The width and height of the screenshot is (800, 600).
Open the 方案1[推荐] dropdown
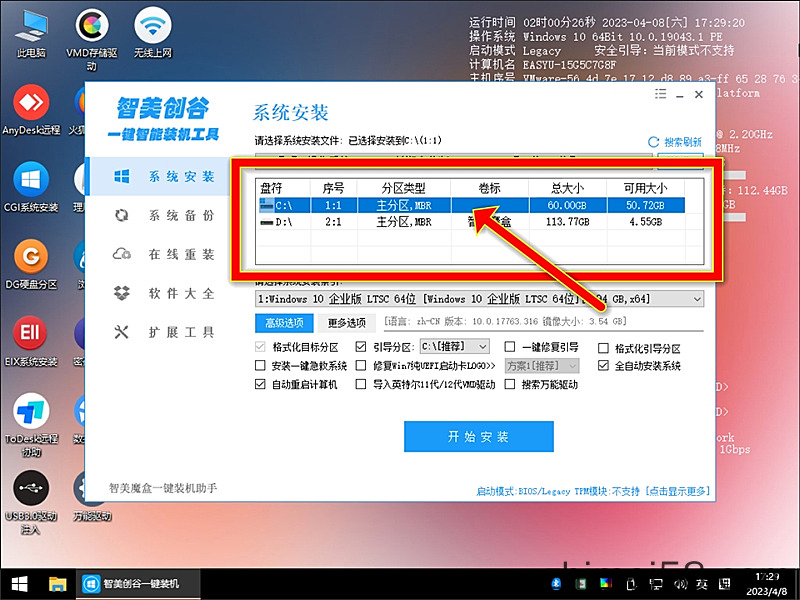(x=542, y=366)
